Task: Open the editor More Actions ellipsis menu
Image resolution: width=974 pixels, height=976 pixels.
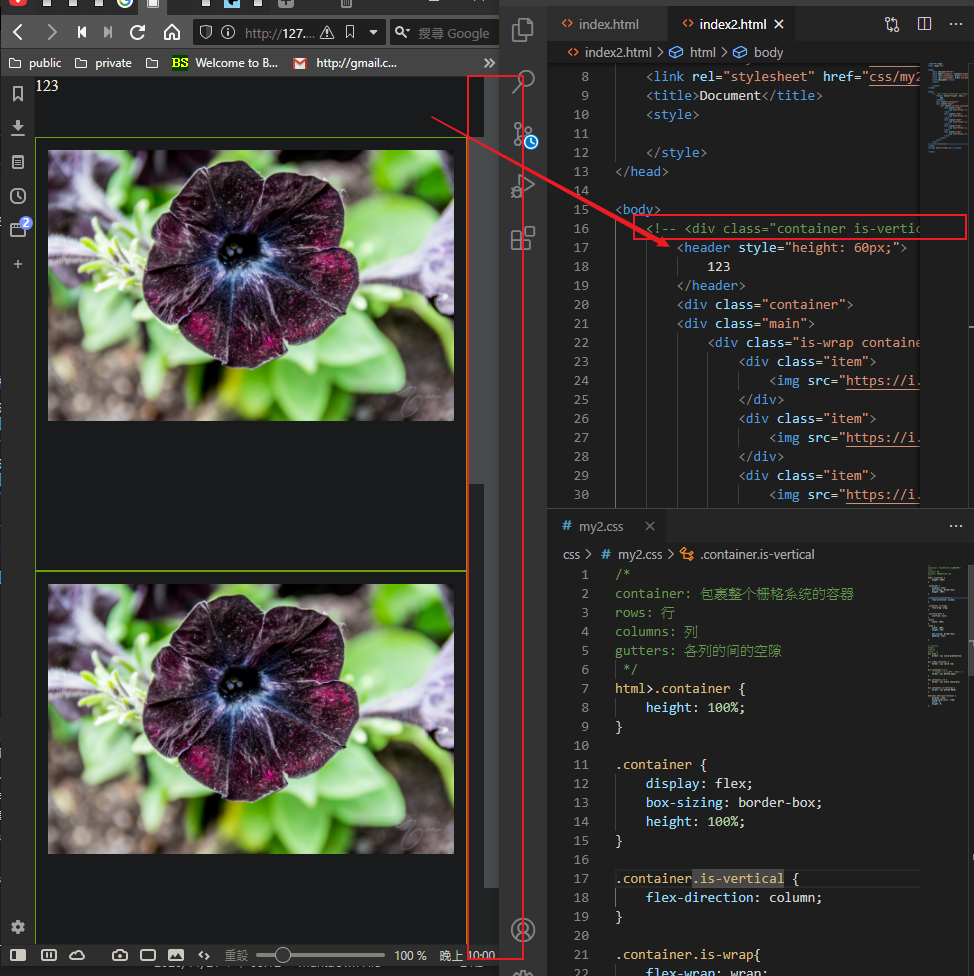Action: point(954,24)
